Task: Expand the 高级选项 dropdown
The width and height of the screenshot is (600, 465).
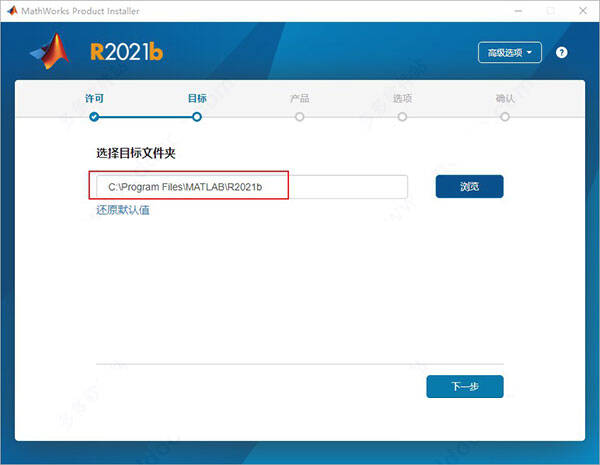Action: [510, 52]
